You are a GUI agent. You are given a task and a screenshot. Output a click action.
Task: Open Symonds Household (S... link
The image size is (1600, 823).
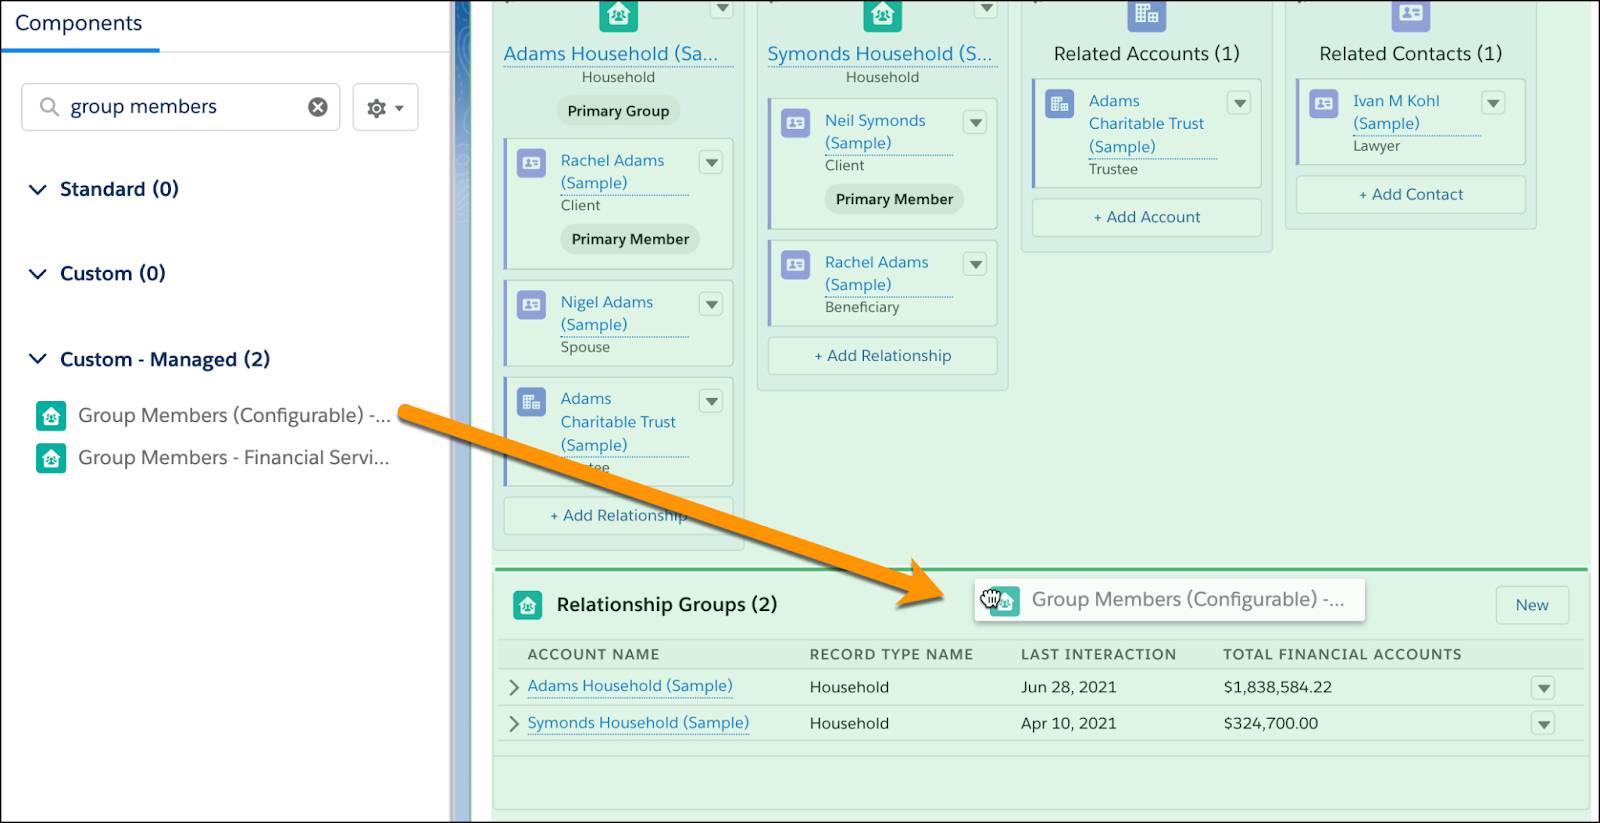tap(880, 54)
